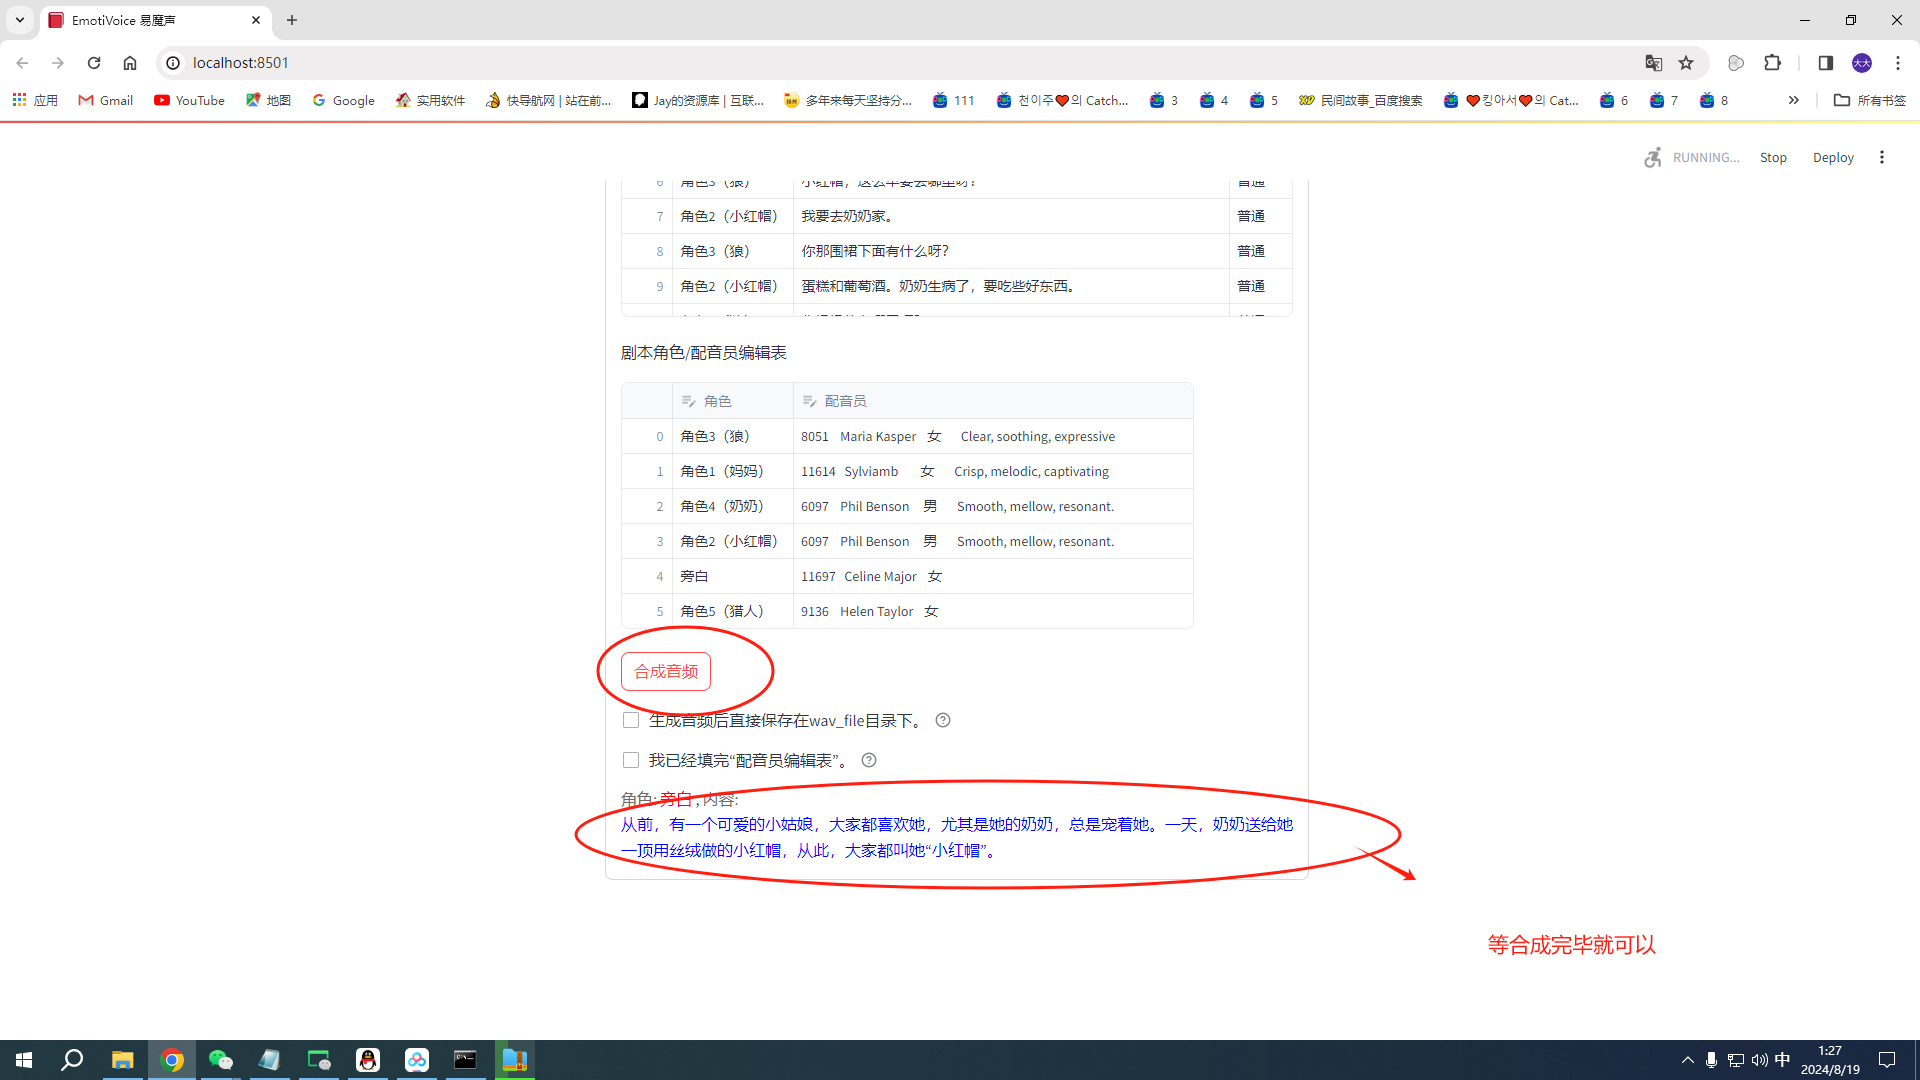Open the browser extensions puzzle icon

tap(1772, 63)
